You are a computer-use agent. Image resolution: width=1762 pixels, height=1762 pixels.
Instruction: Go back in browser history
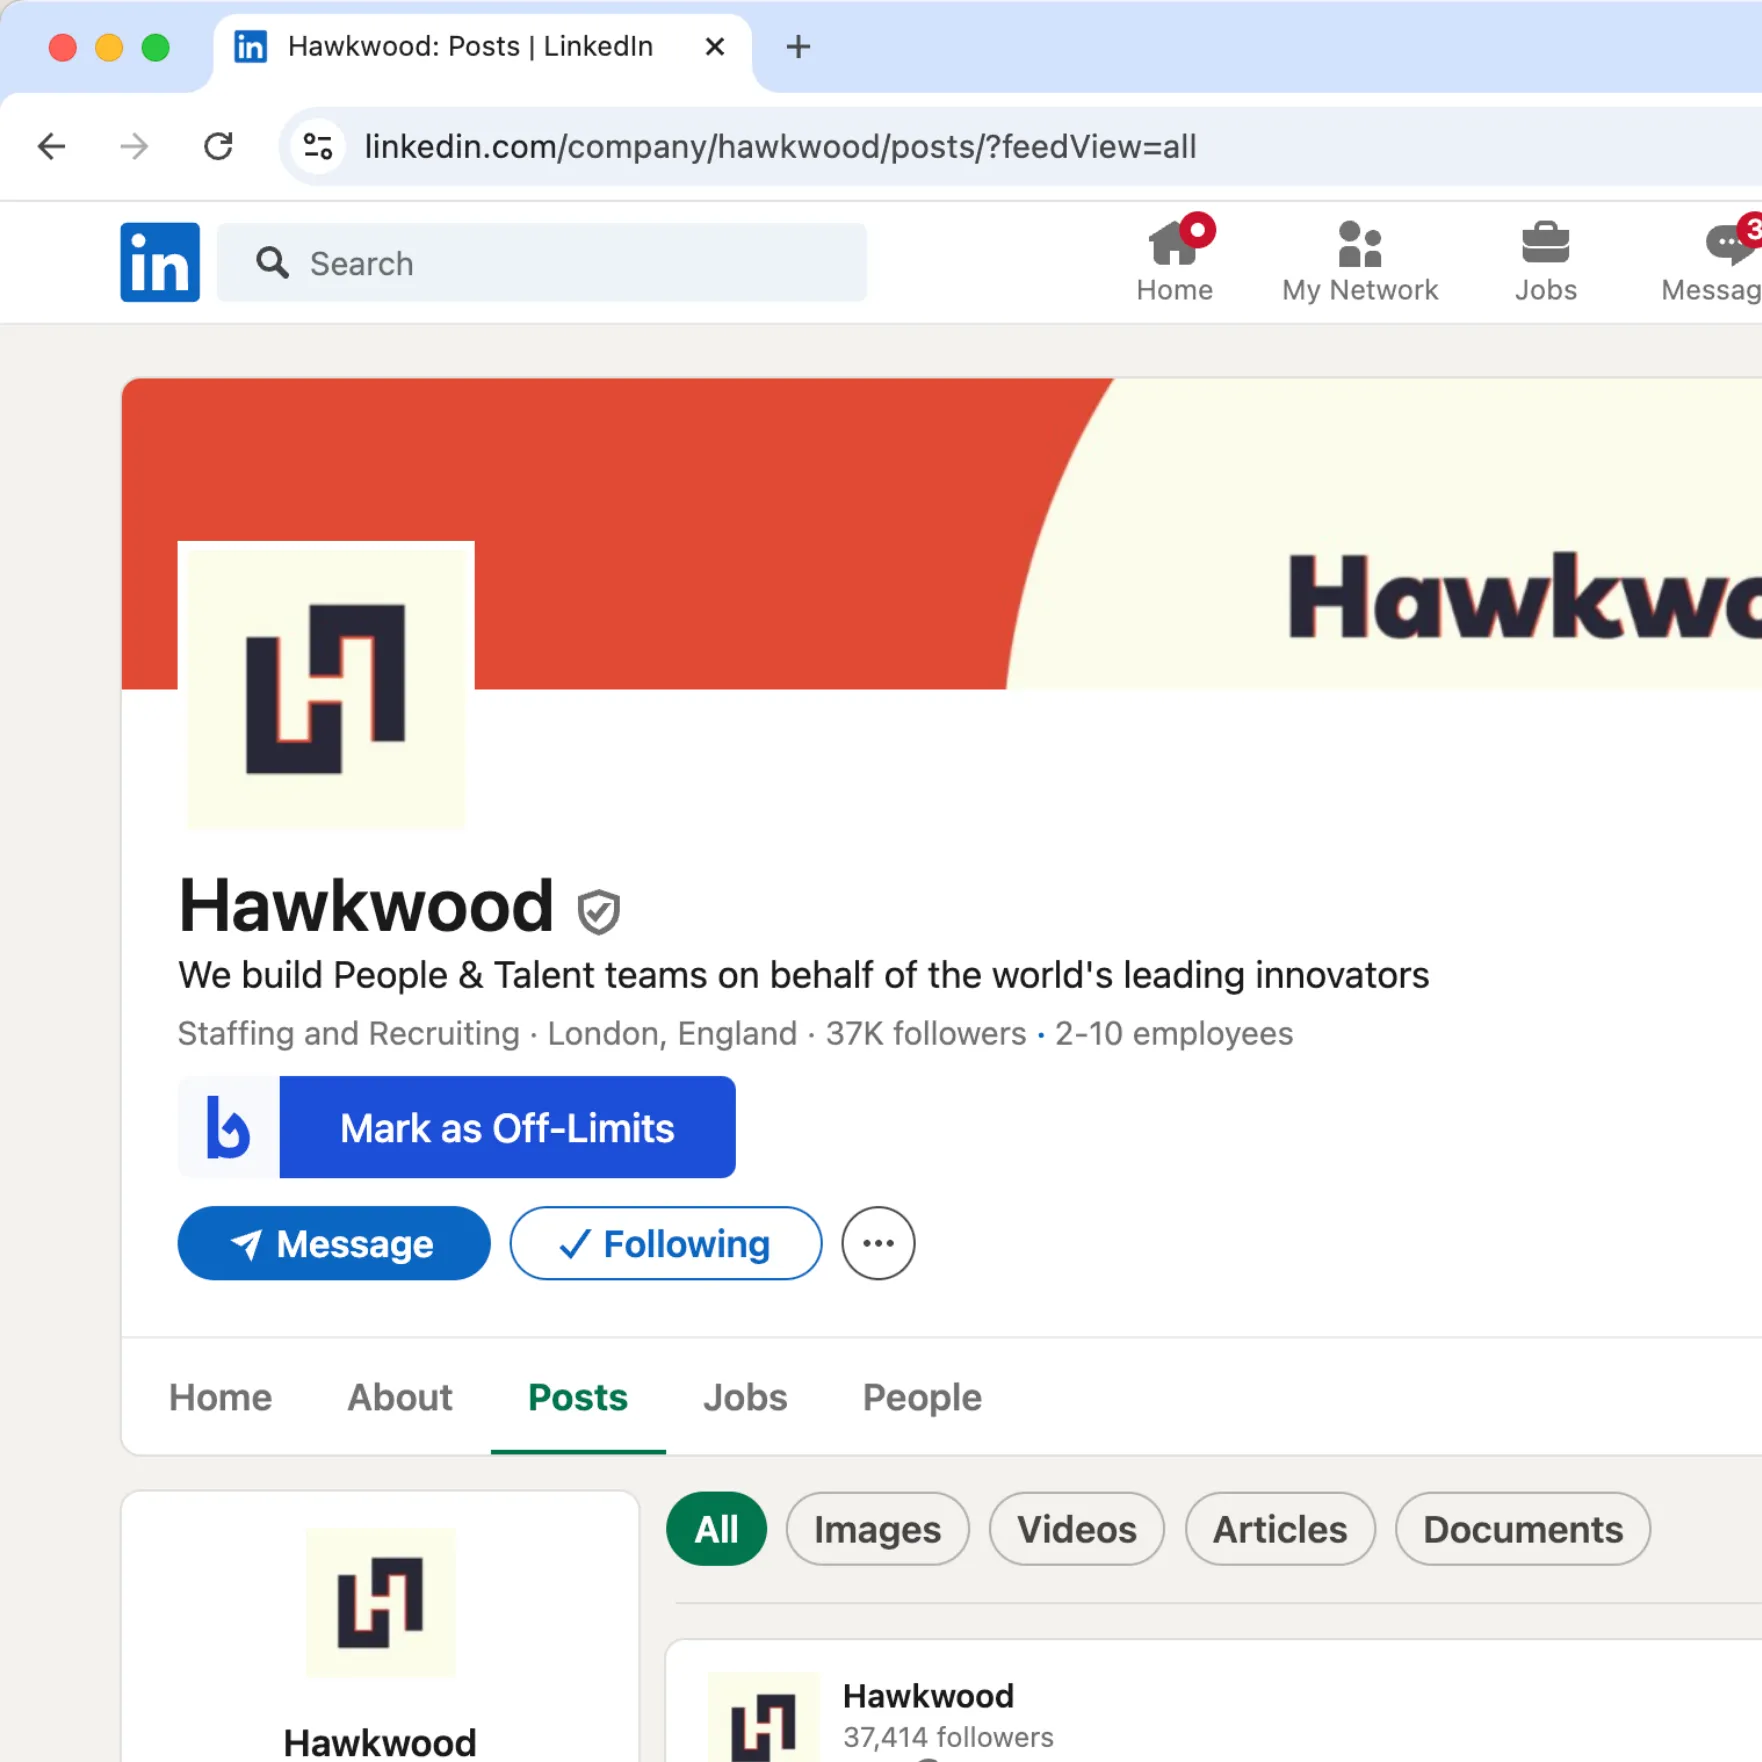tap(51, 147)
